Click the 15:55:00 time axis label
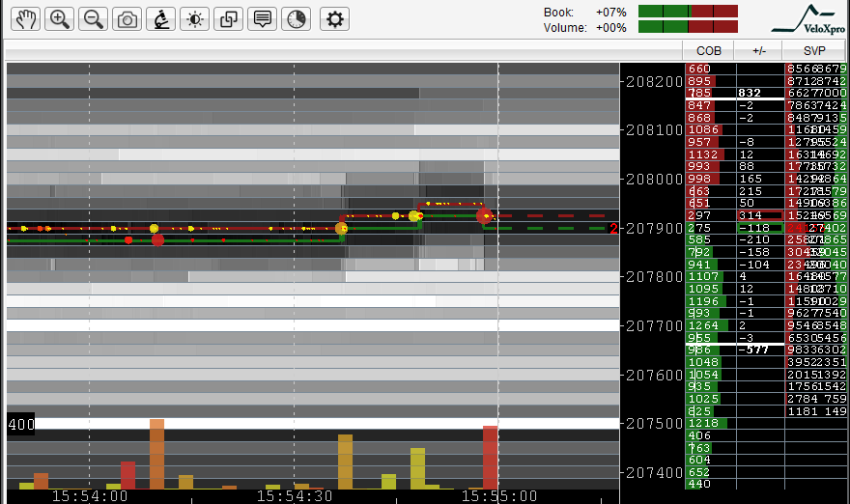 pyautogui.click(x=499, y=496)
